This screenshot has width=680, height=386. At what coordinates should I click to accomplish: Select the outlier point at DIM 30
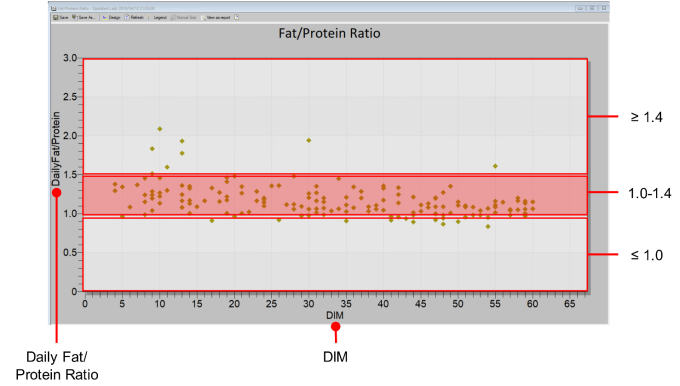(x=309, y=141)
